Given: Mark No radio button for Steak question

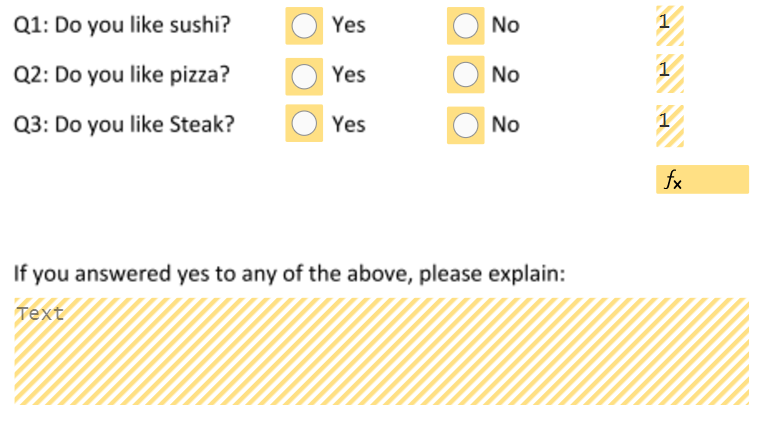Looking at the screenshot, I should (x=465, y=125).
